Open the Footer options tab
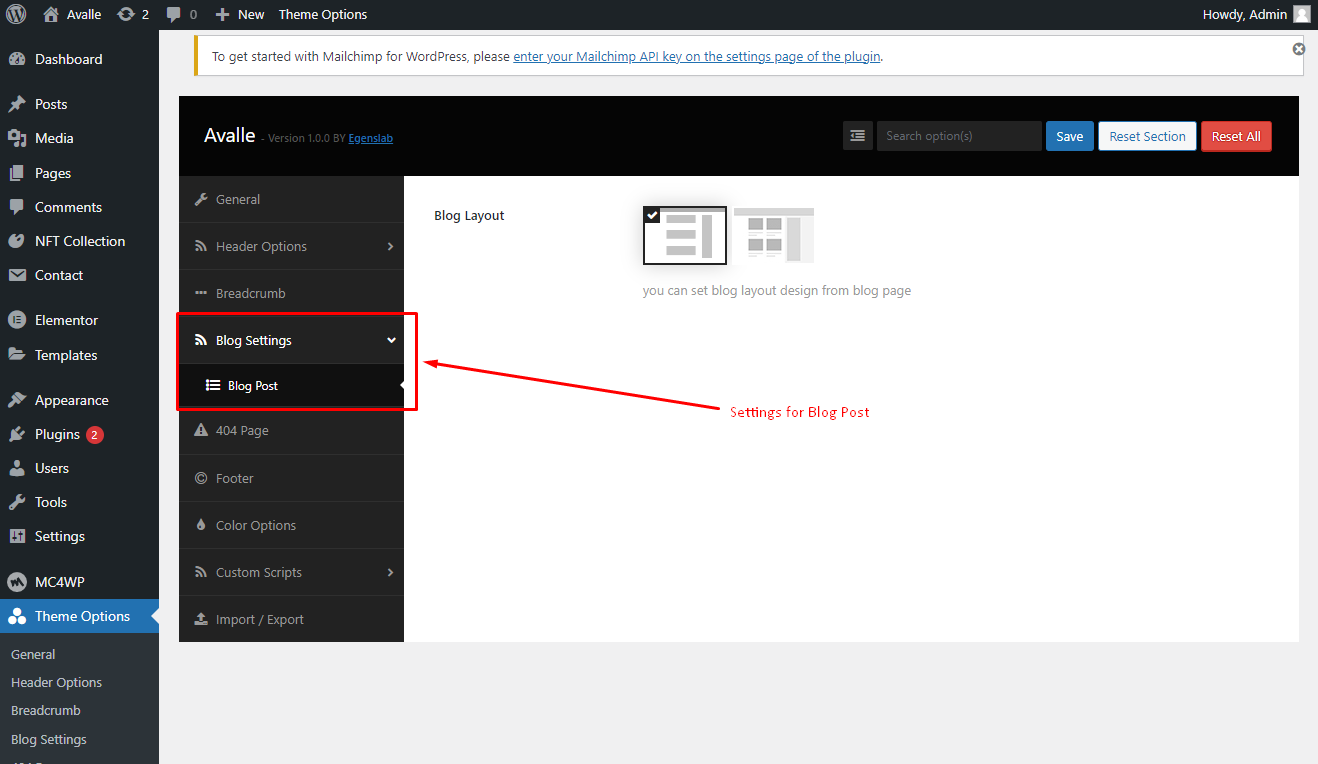Image resolution: width=1318 pixels, height=764 pixels. [291, 478]
